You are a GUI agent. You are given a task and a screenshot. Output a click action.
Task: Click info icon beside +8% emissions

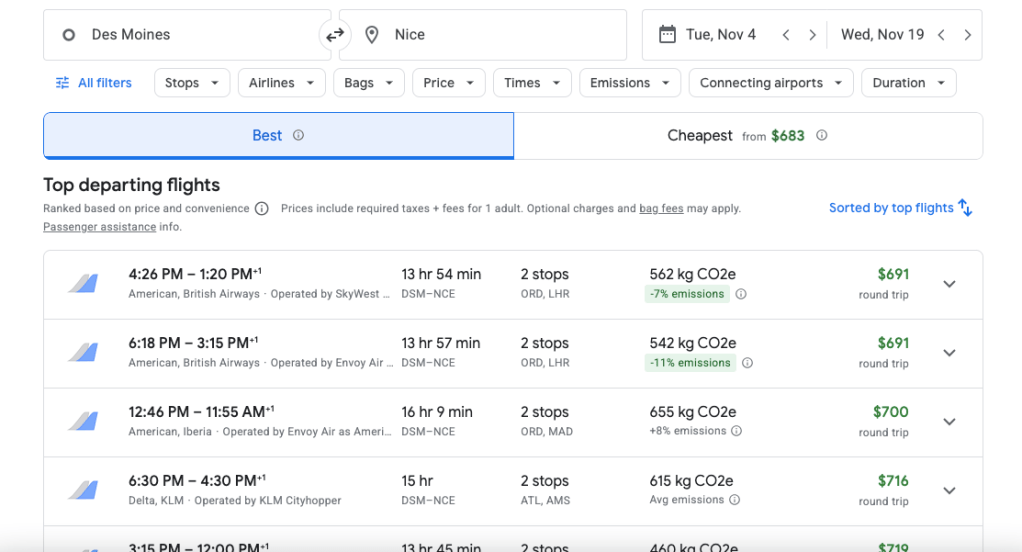coord(736,431)
